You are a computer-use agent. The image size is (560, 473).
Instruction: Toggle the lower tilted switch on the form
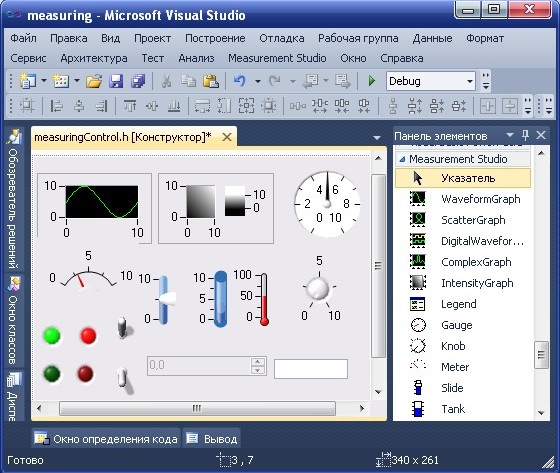click(125, 380)
